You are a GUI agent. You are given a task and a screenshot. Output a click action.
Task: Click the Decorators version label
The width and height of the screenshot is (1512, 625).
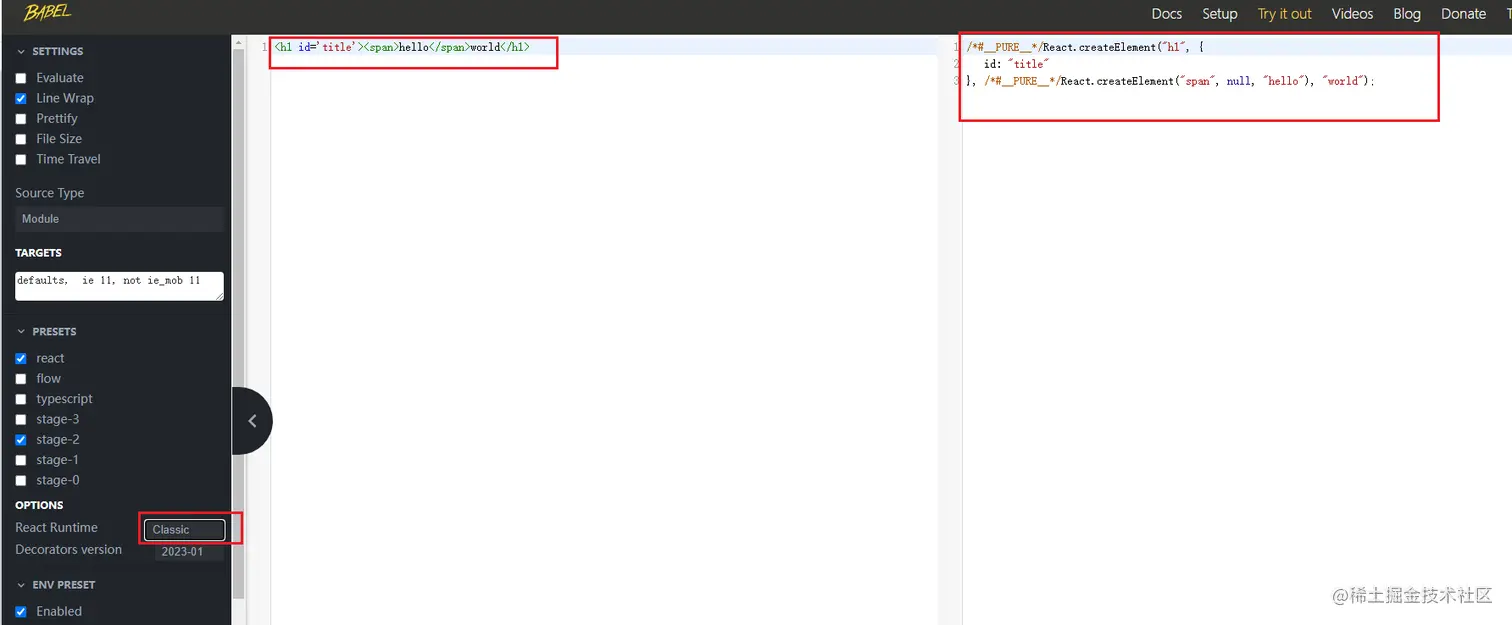pos(68,550)
